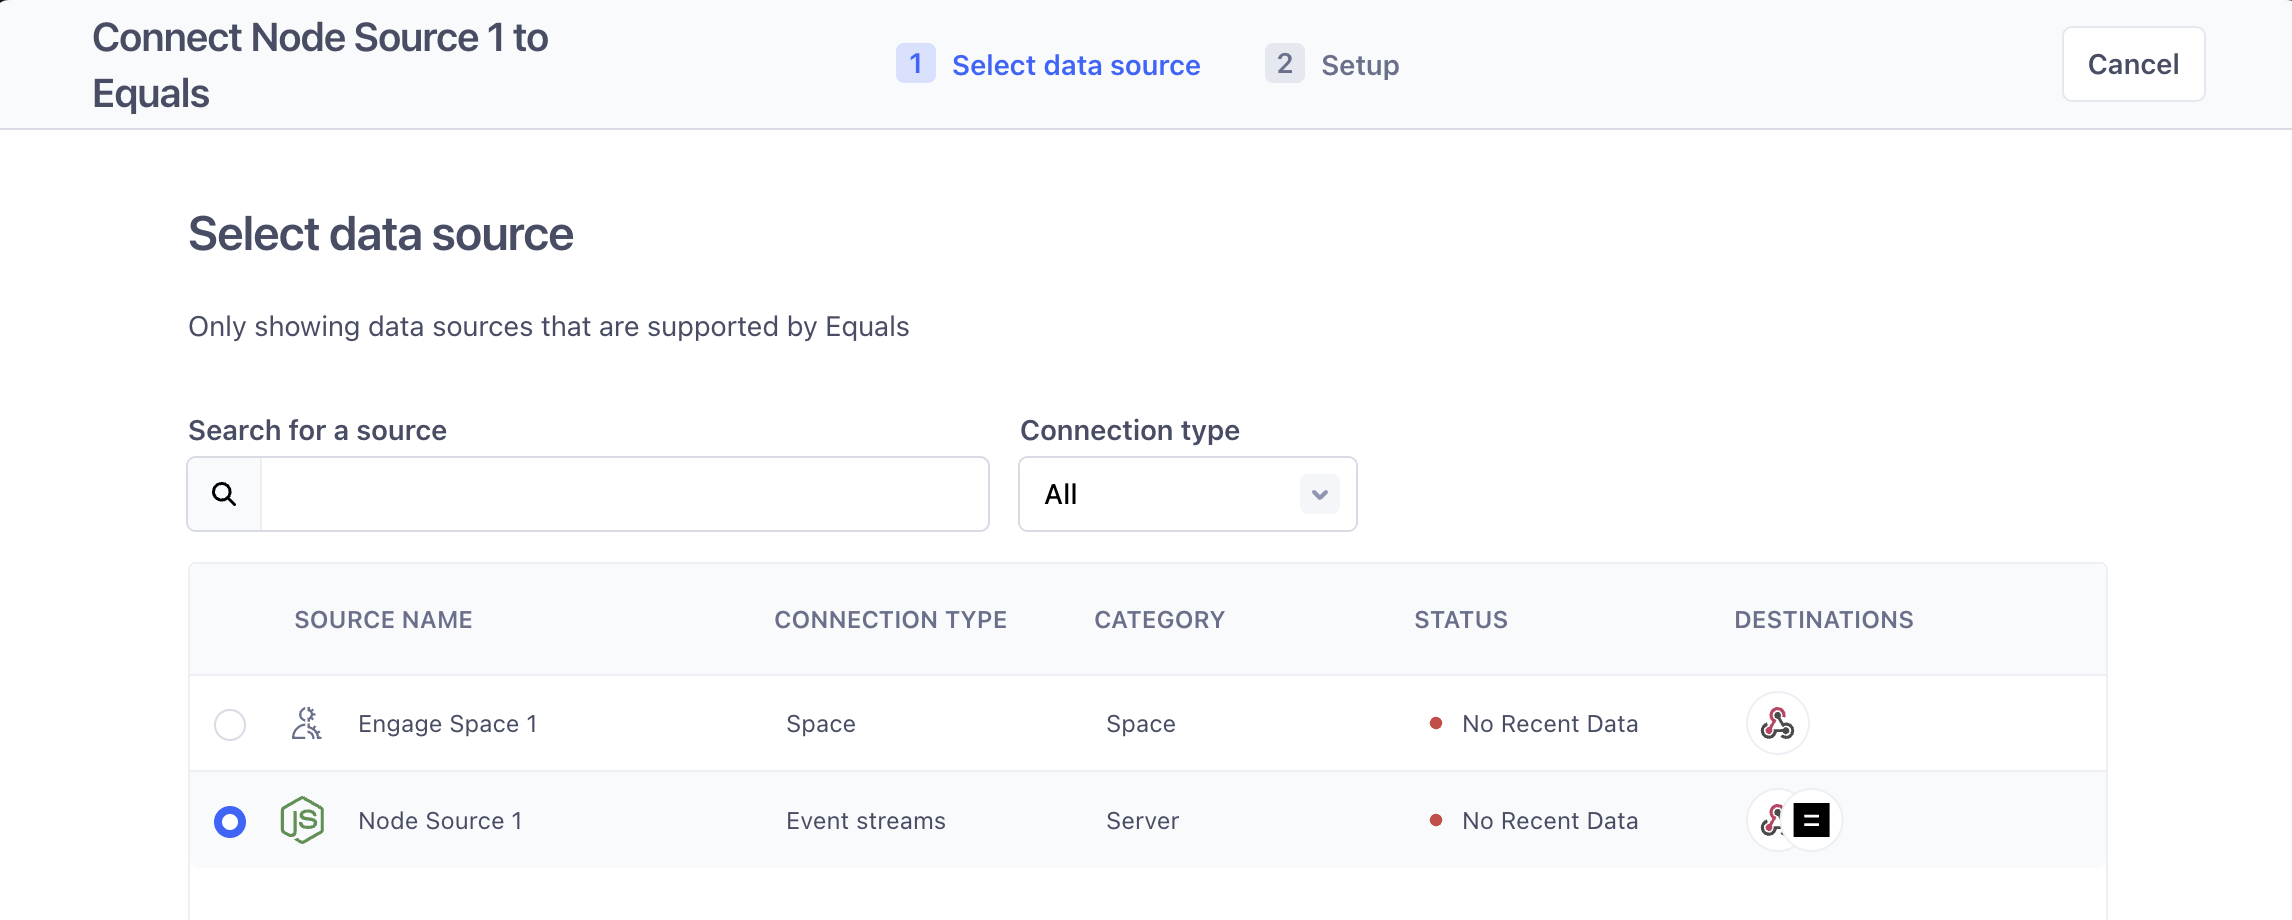This screenshot has height=920, width=2292.
Task: Click the Status column header
Action: click(x=1460, y=620)
